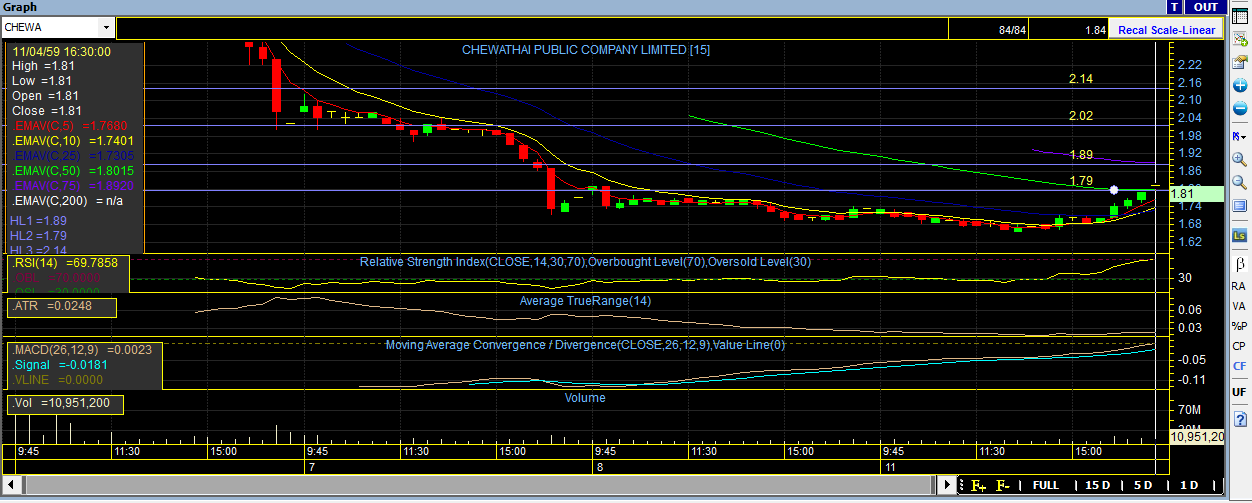Click the blue list panel icon

(1239, 208)
